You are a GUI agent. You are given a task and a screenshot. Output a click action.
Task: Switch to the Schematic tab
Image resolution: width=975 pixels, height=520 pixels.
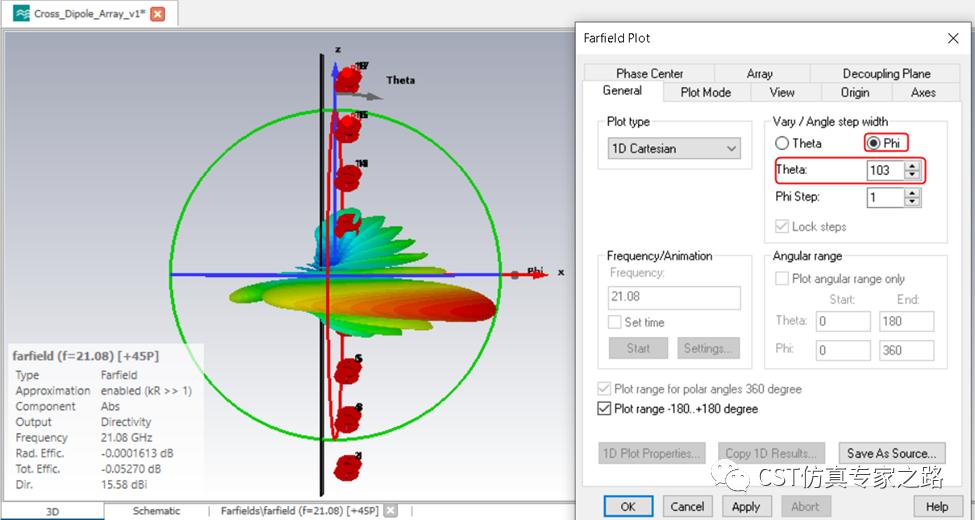[156, 511]
